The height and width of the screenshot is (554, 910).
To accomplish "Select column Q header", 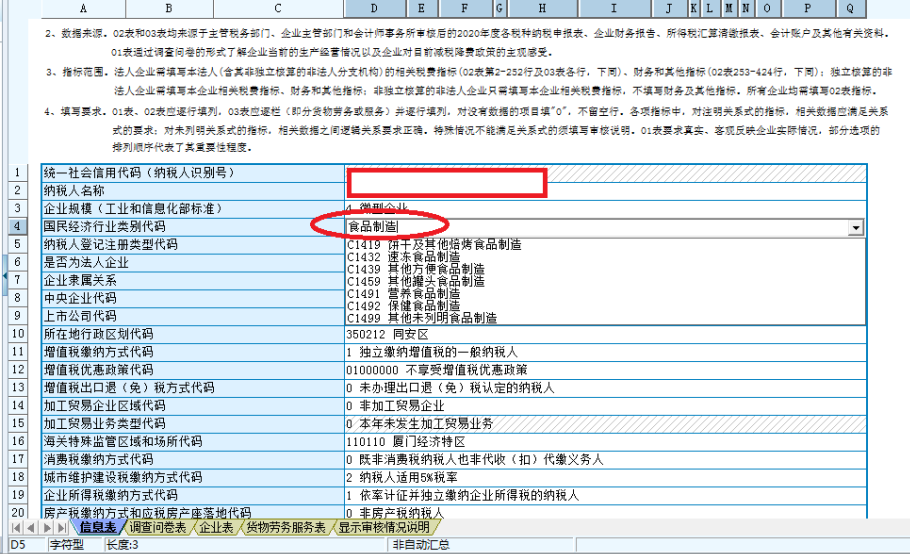I will 851,8.
